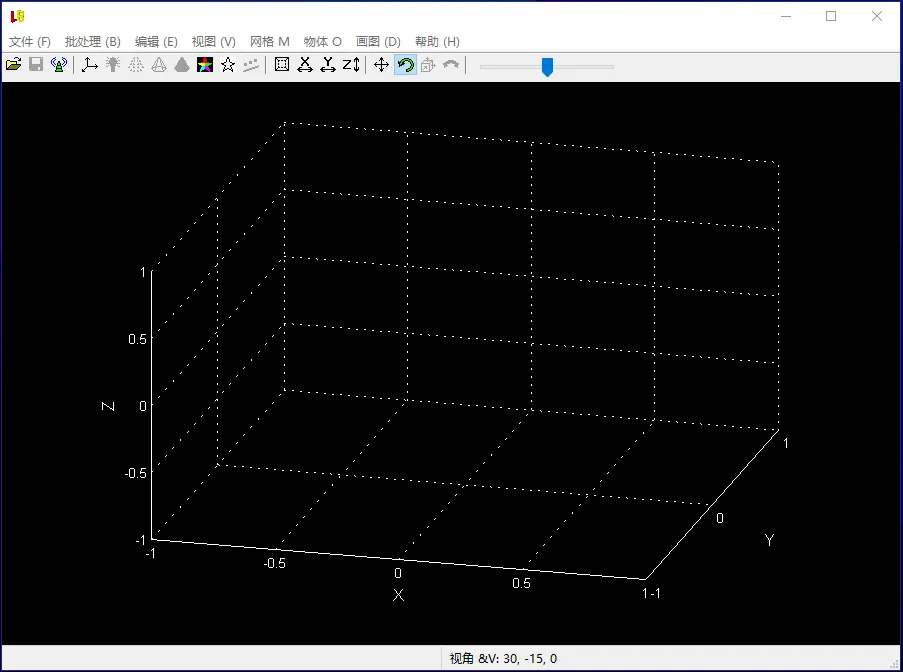Click the Y axis label in plot
Screen dimensions: 903x672
[769, 540]
